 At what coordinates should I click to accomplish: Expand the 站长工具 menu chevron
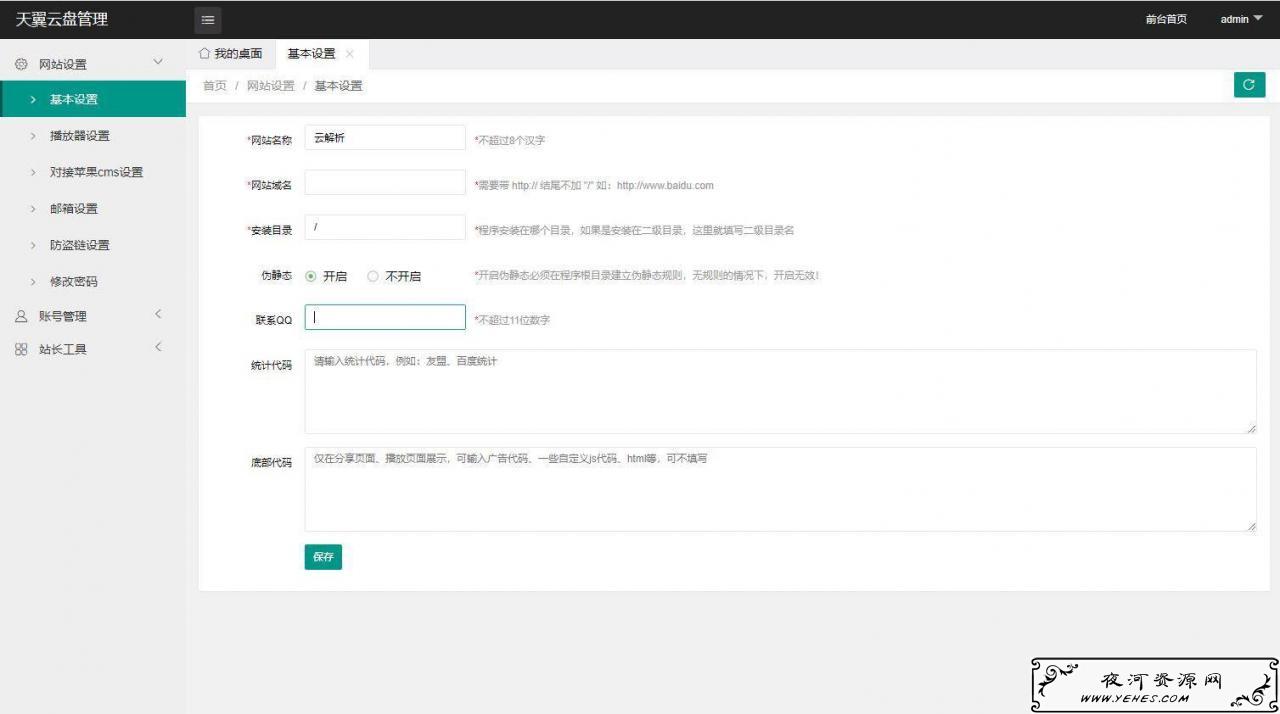pyautogui.click(x=158, y=348)
